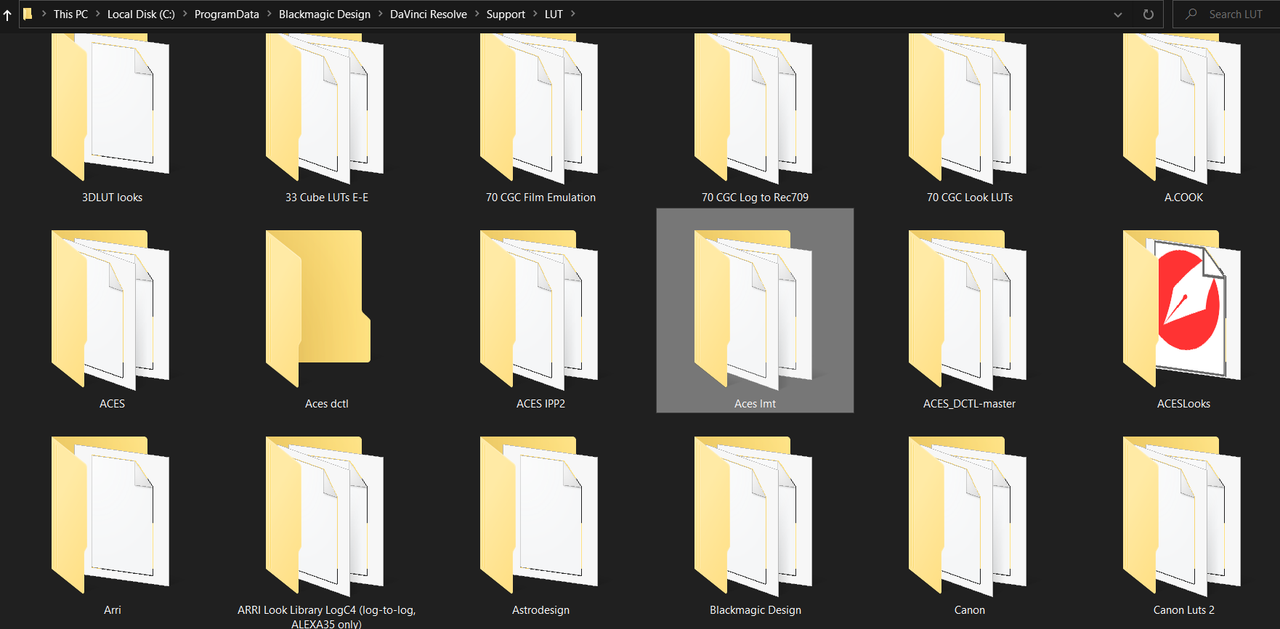Select the Arri folder icon
This screenshot has width=1280, height=629.
coord(111,515)
